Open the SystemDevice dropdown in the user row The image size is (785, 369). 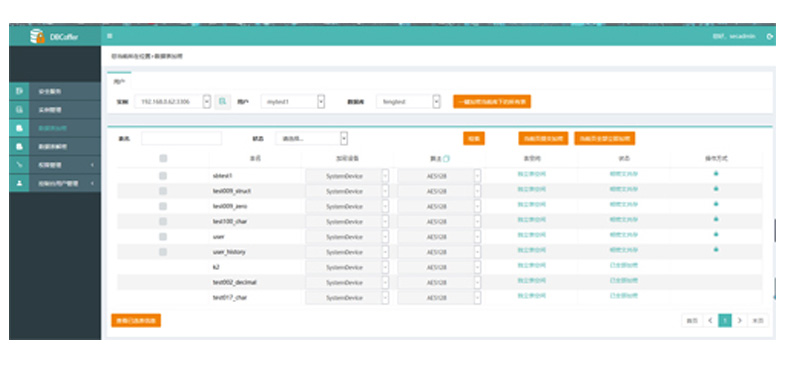347,237
